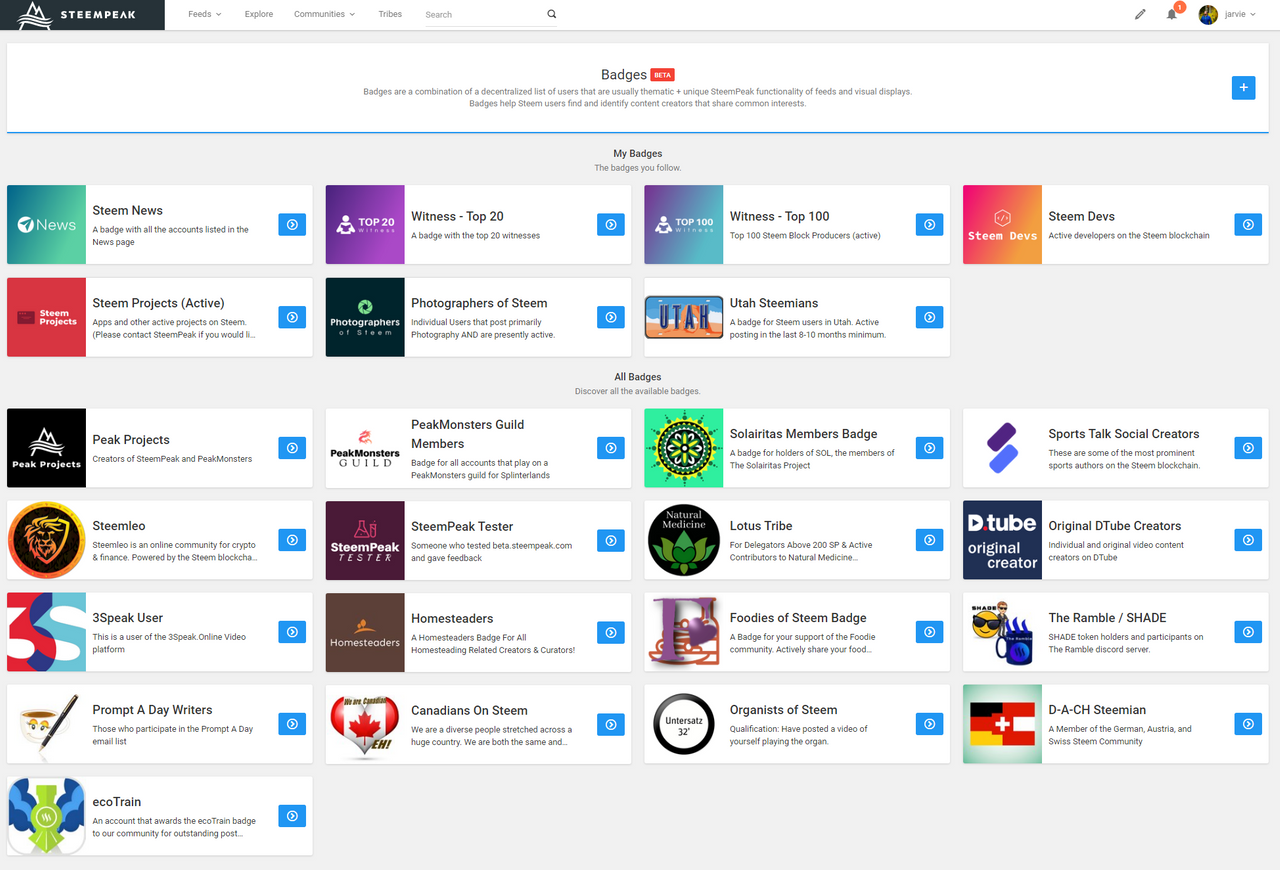This screenshot has width=1280, height=870.
Task: Open the Steem Devs badge arrow button
Action: coord(1248,225)
